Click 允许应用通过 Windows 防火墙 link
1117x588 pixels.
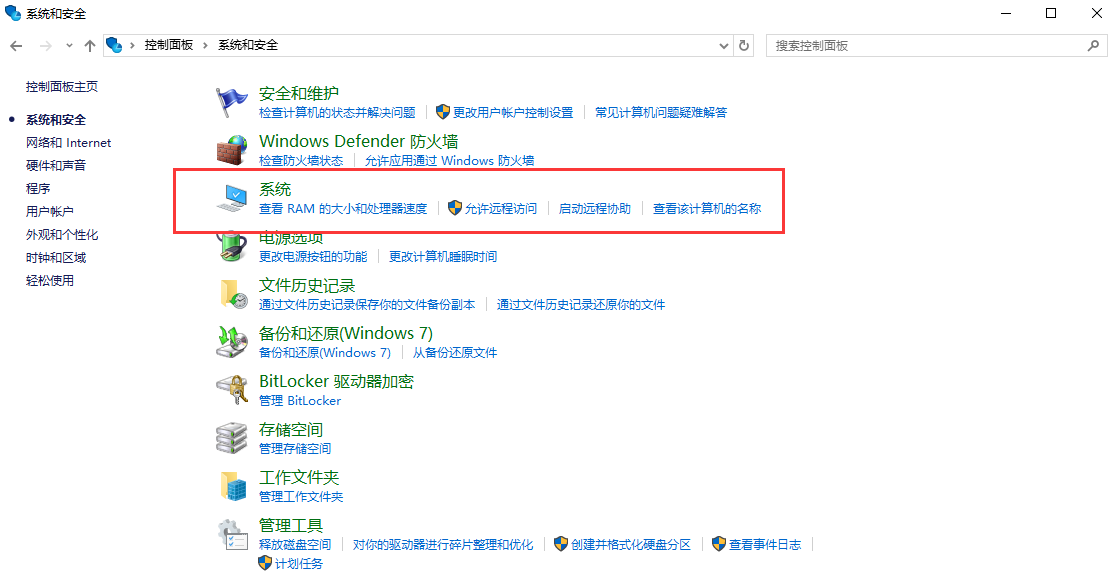(x=450, y=160)
